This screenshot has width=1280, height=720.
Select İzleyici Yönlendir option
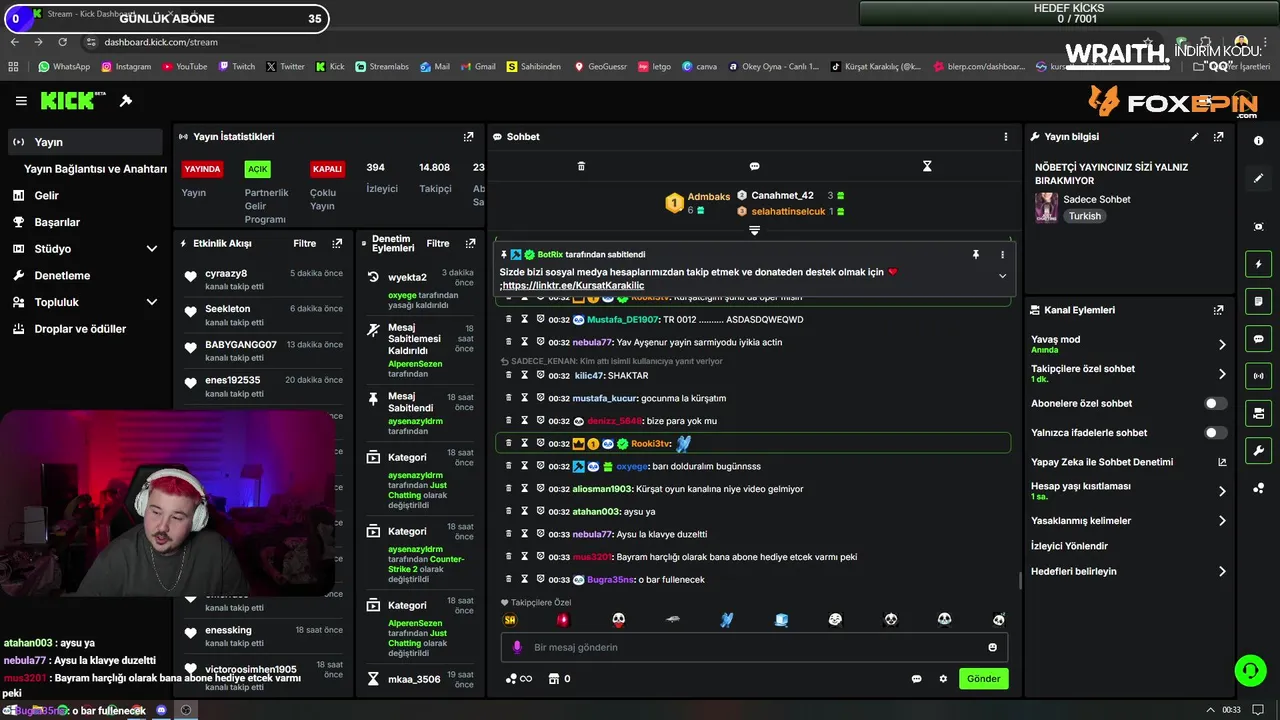tap(1069, 546)
